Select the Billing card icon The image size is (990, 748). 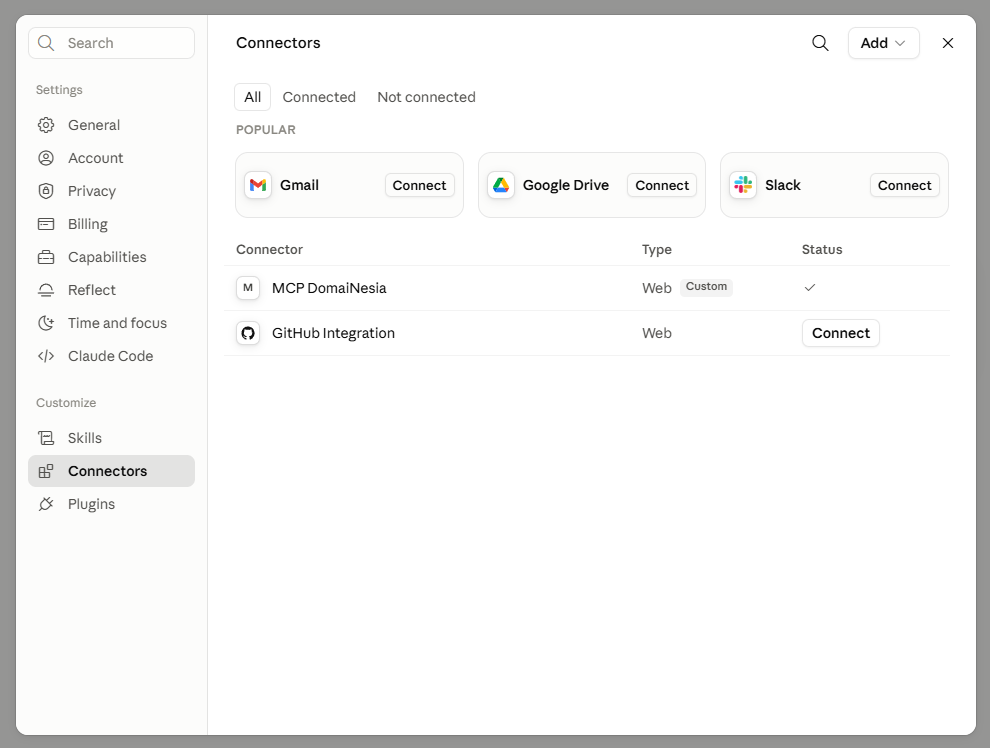[x=46, y=224]
